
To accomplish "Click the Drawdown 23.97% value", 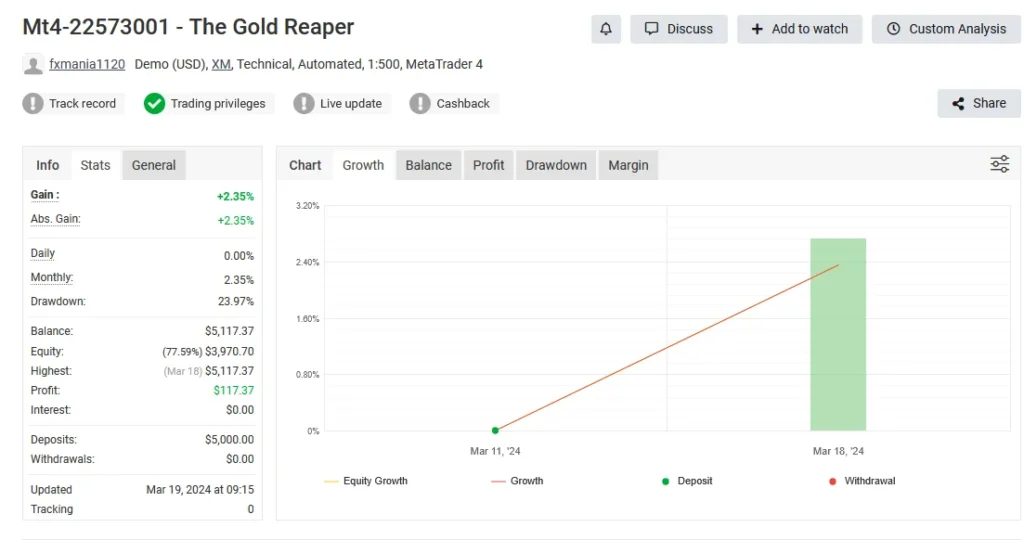I will (x=236, y=301).
